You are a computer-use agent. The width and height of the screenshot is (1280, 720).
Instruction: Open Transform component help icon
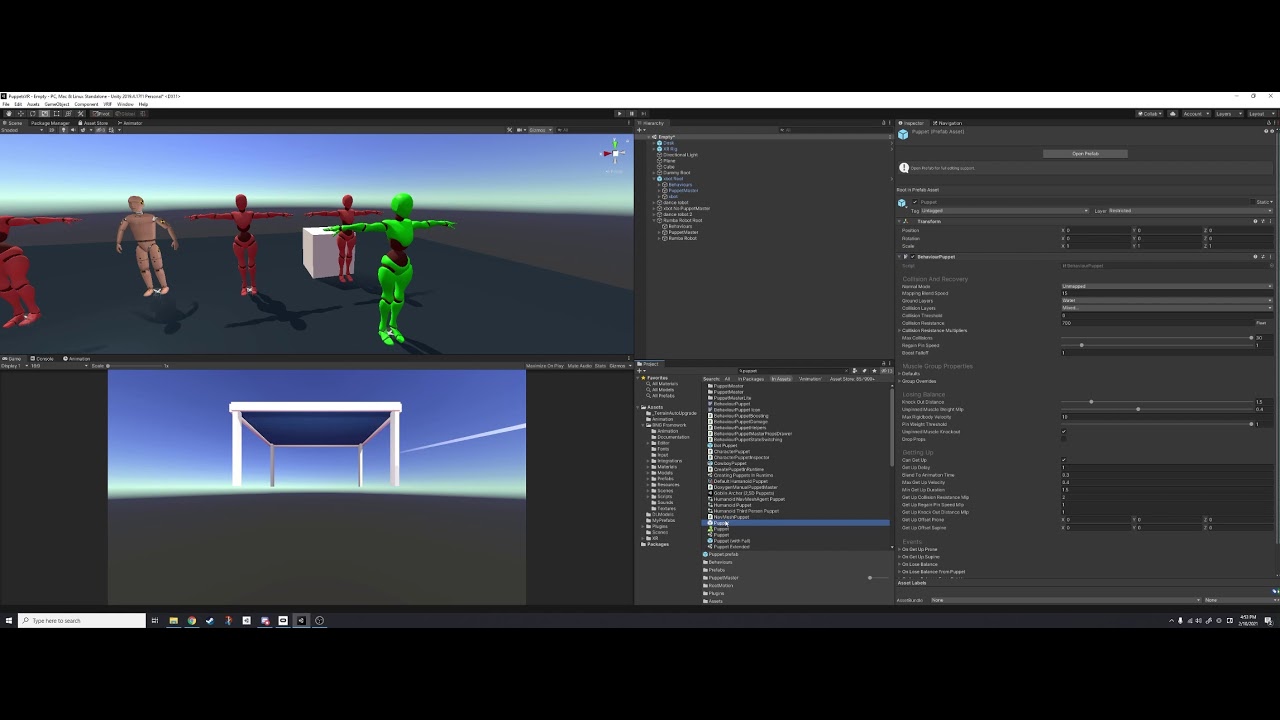point(1255,221)
